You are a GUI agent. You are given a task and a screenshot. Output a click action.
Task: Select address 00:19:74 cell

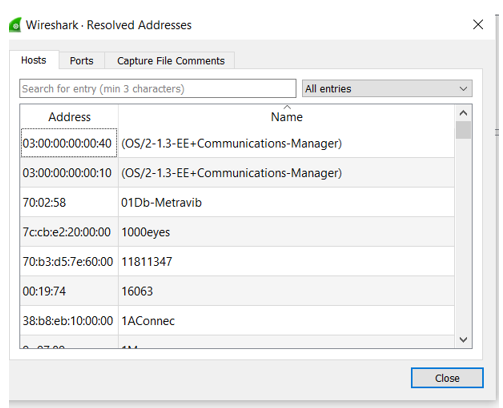pyautogui.click(x=69, y=291)
